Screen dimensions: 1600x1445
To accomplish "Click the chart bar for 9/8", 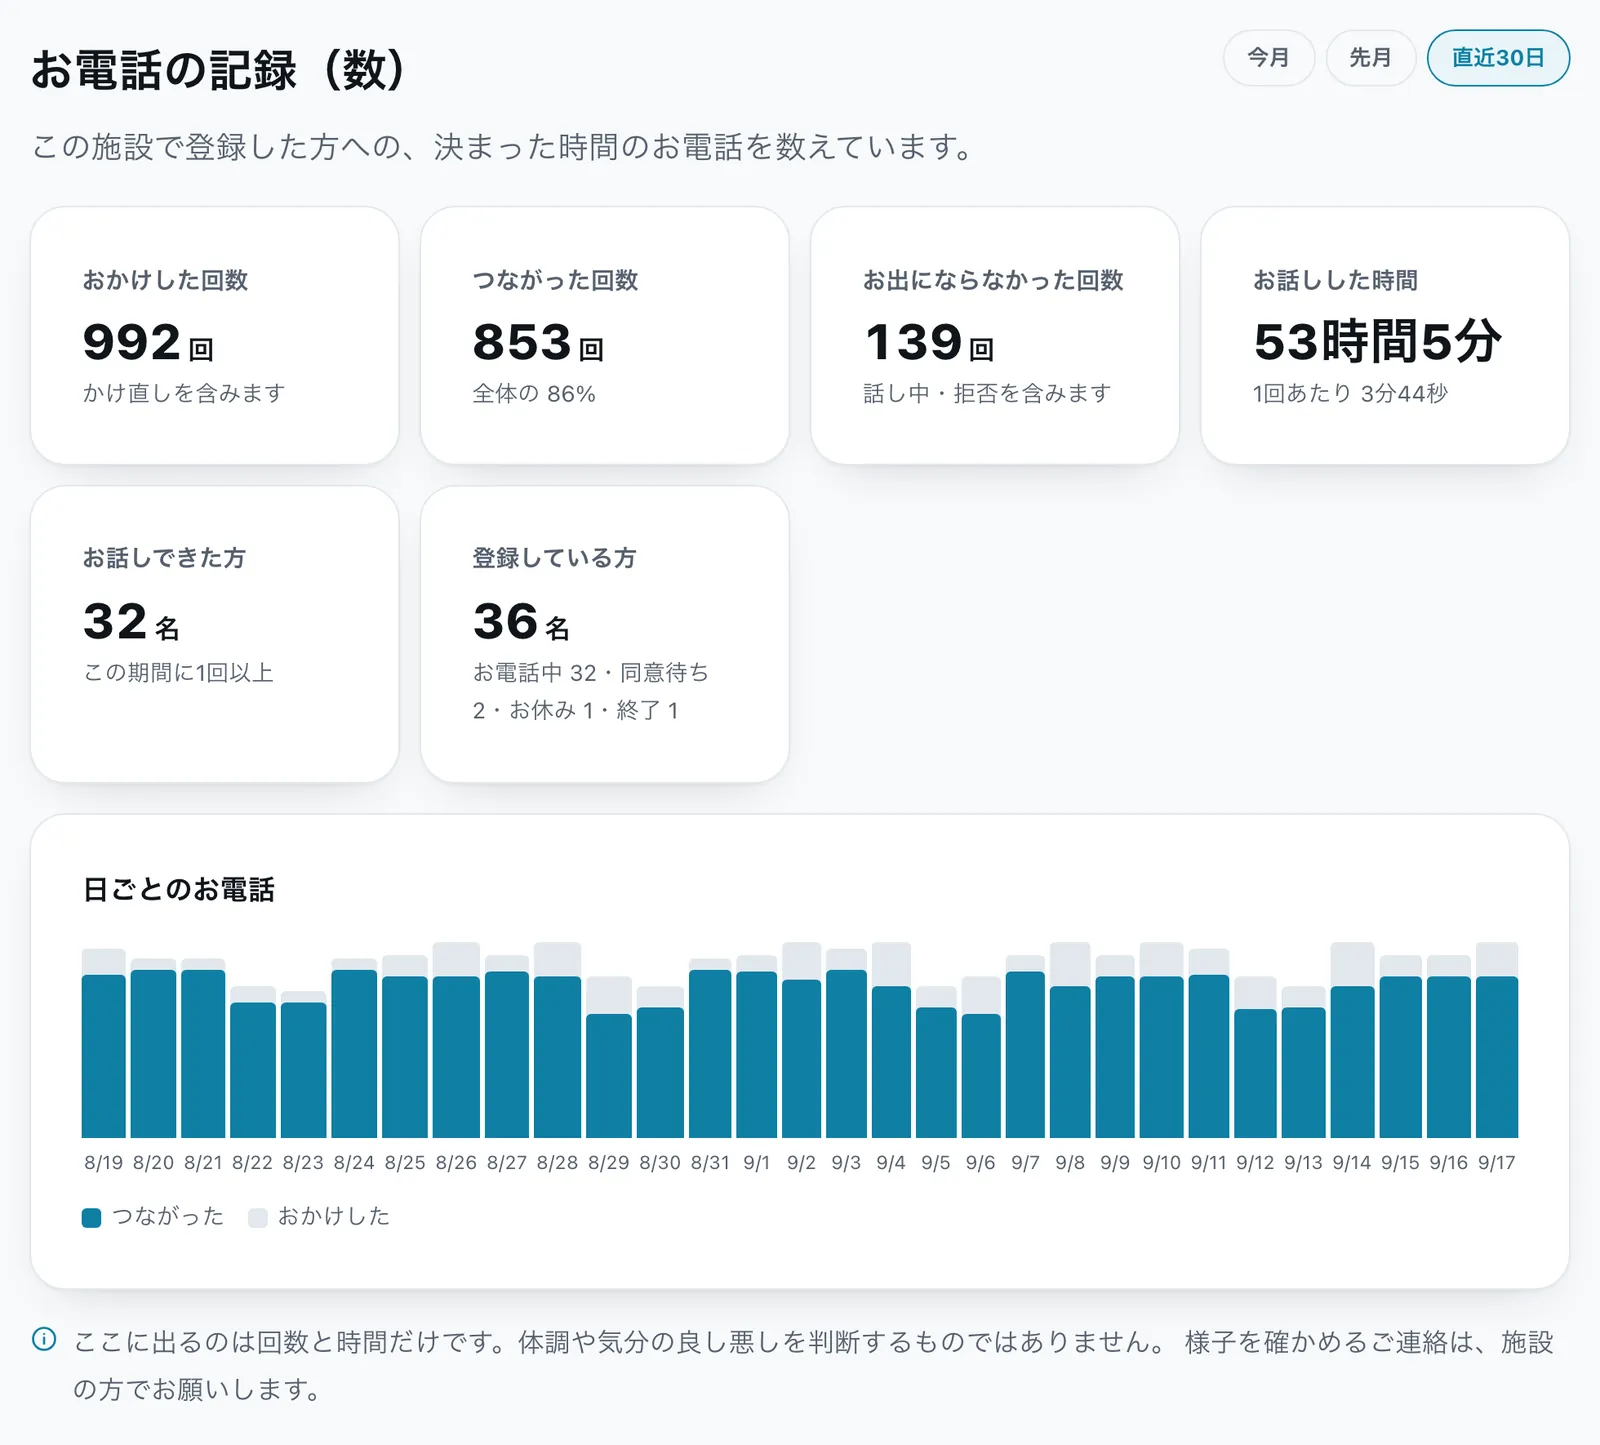I will point(1070,1040).
